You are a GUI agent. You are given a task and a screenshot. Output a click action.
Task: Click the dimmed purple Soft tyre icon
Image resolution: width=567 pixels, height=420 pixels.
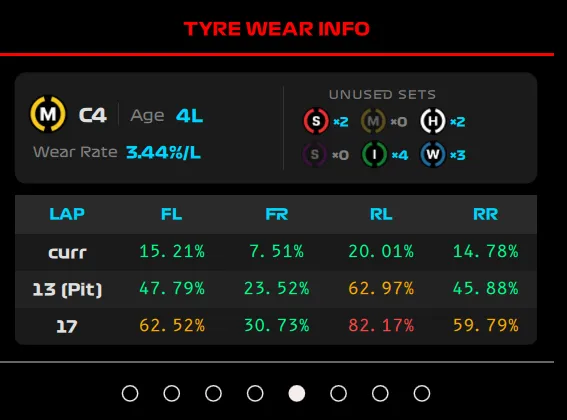coord(315,154)
